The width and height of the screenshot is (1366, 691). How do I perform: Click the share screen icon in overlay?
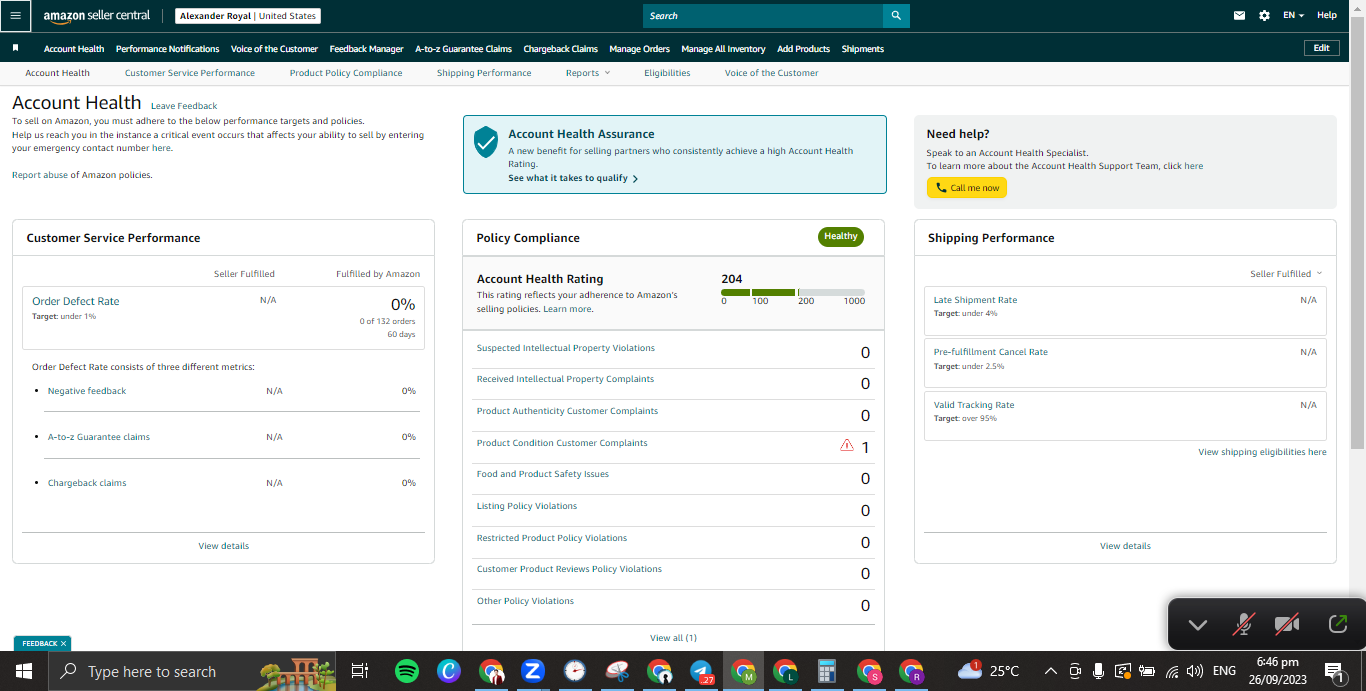[1337, 625]
